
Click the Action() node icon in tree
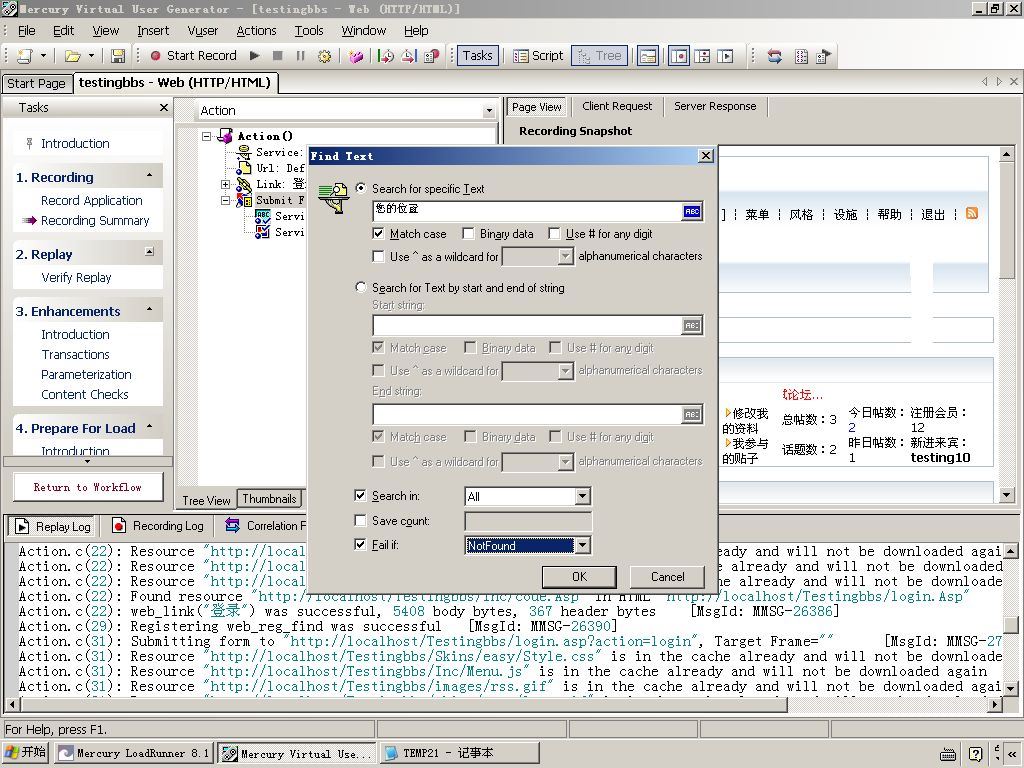(x=225, y=136)
